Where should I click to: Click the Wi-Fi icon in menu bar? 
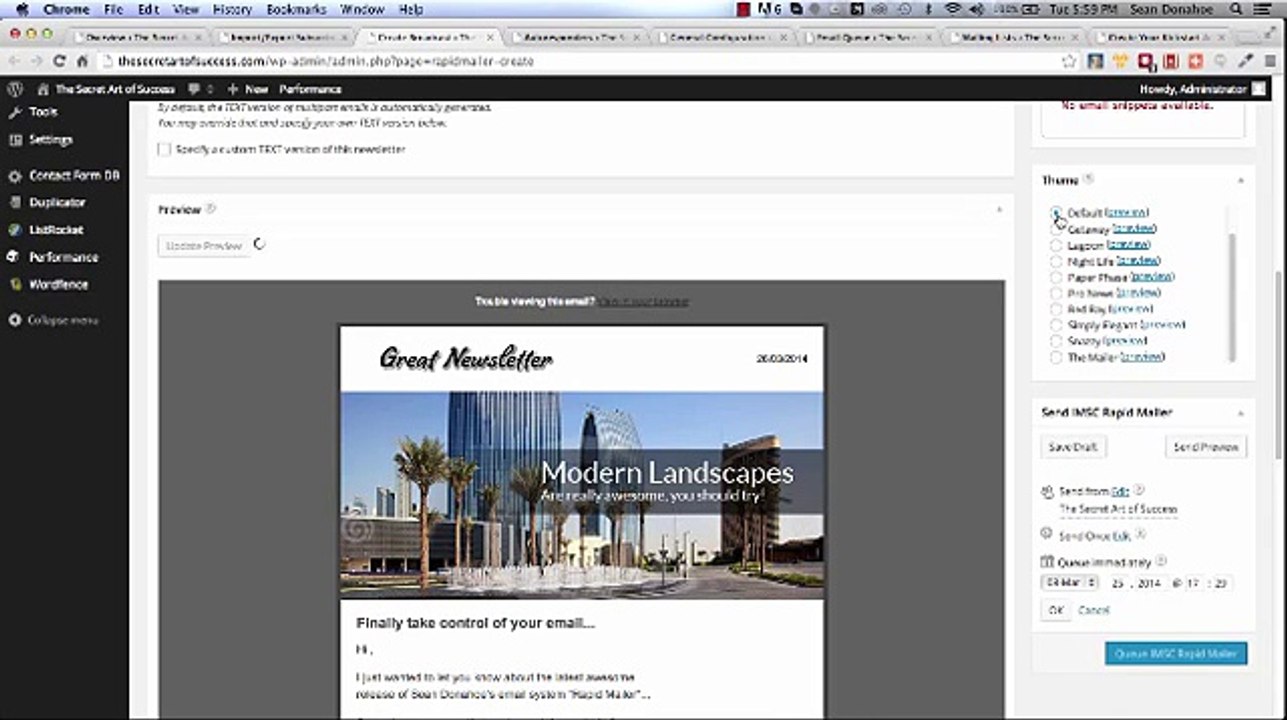click(952, 9)
